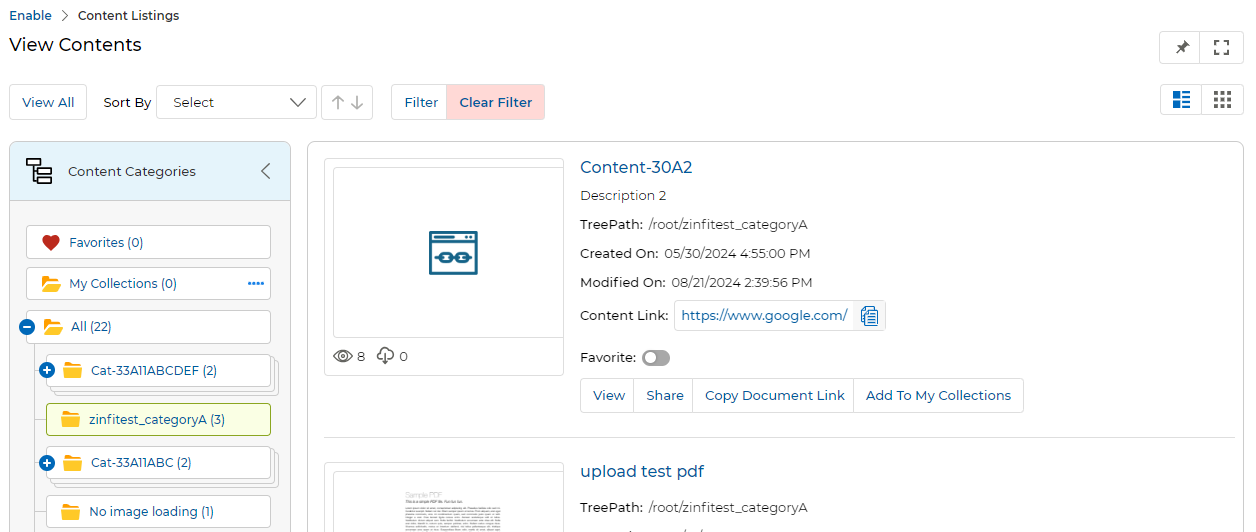The width and height of the screenshot is (1256, 532).
Task: Select My Collections (0) category
Action: [148, 284]
